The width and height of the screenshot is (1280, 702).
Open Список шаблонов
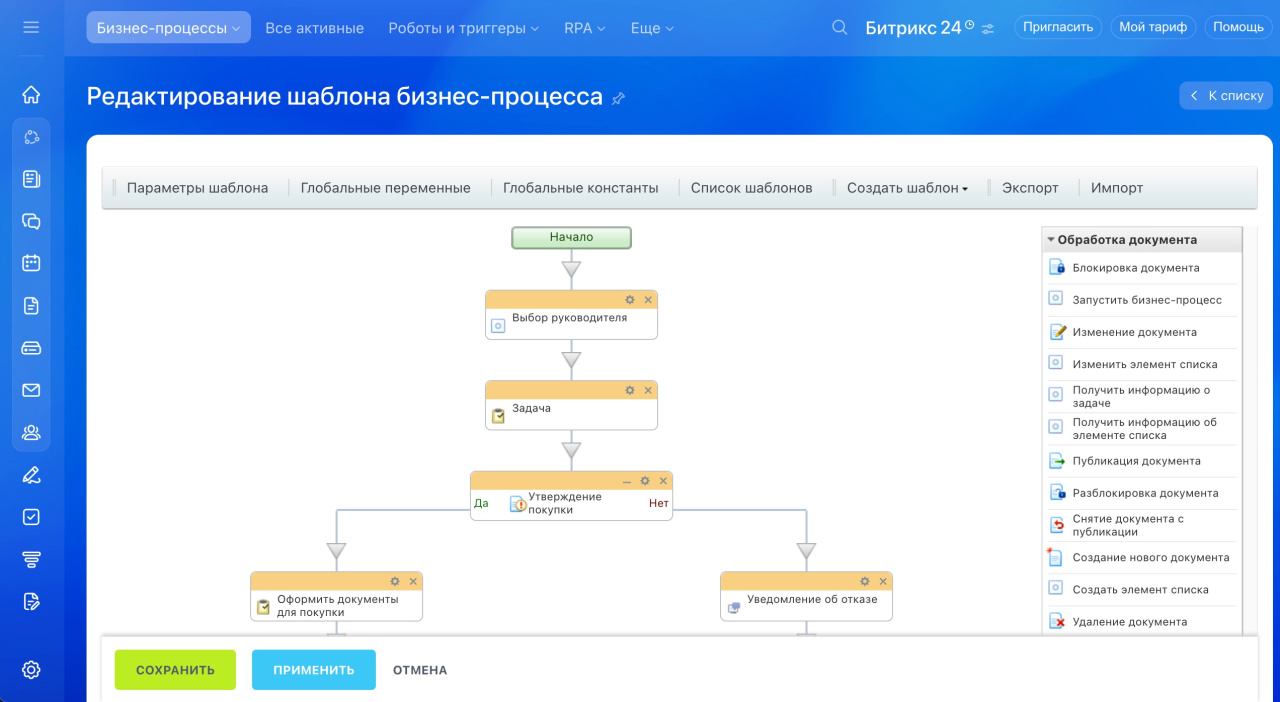pyautogui.click(x=751, y=188)
